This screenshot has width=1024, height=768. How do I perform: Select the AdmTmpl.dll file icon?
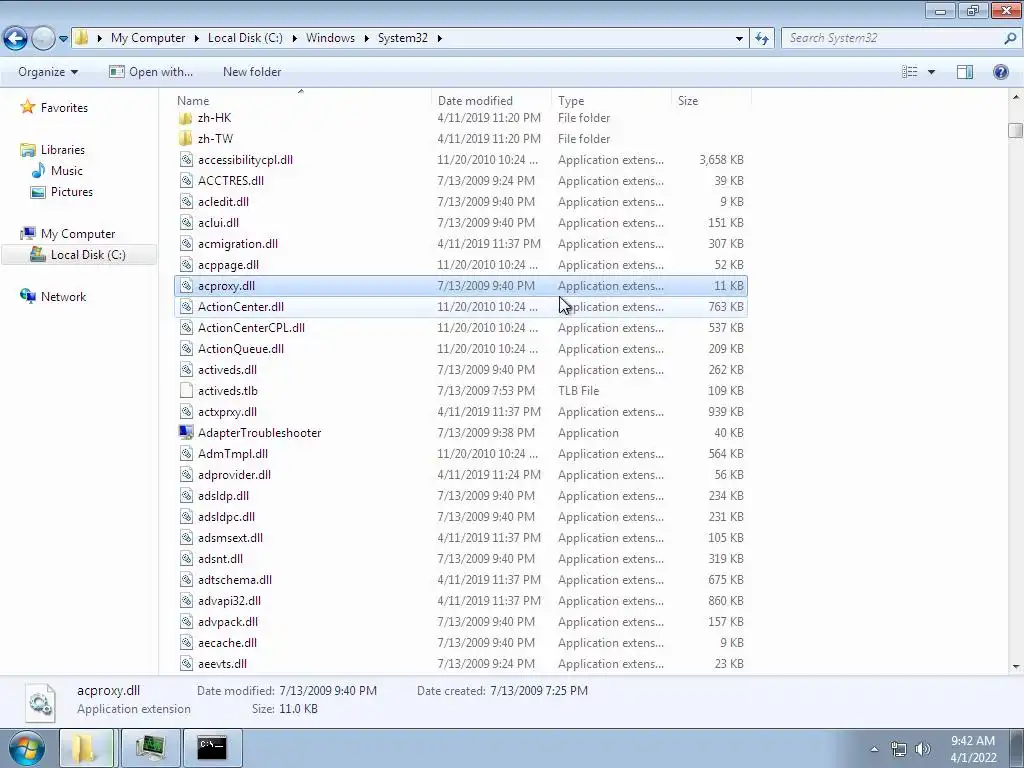(x=186, y=454)
